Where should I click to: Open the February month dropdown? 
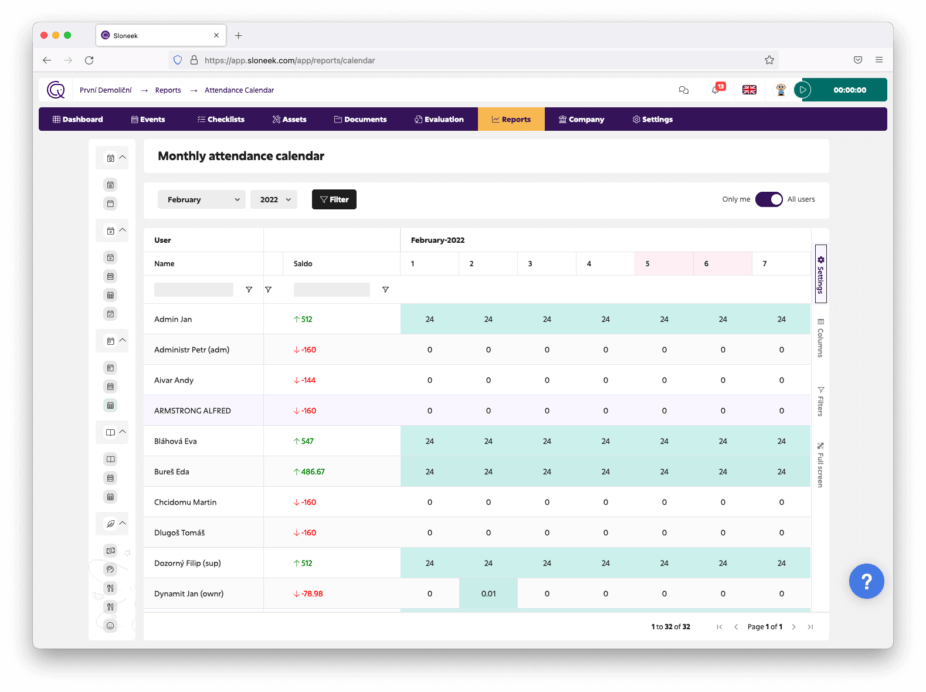pyautogui.click(x=201, y=200)
